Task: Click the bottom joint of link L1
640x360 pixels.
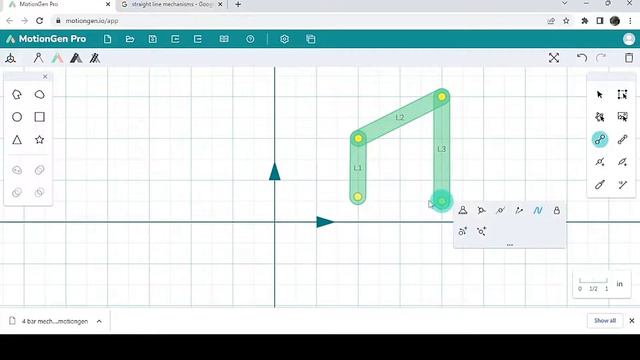Action: click(x=358, y=197)
